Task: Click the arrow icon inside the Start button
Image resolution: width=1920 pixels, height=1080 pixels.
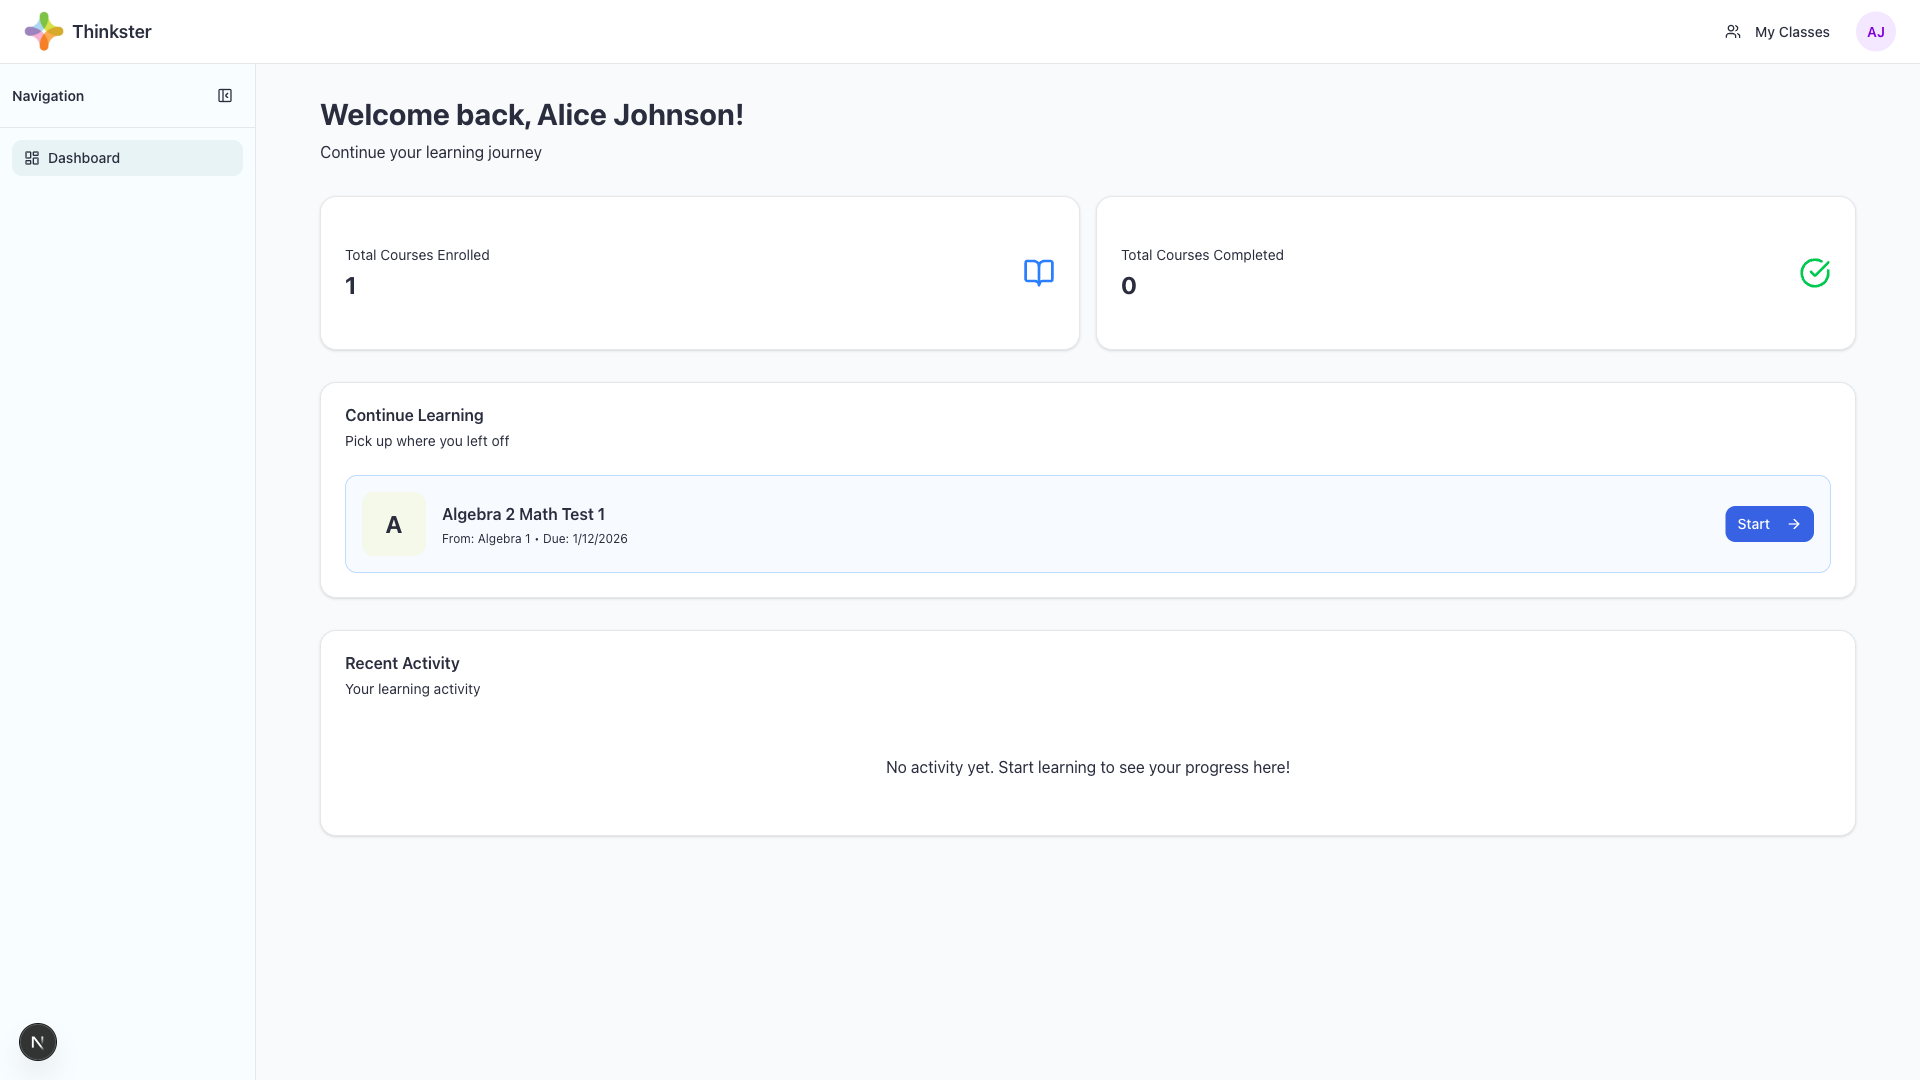Action: click(1793, 524)
